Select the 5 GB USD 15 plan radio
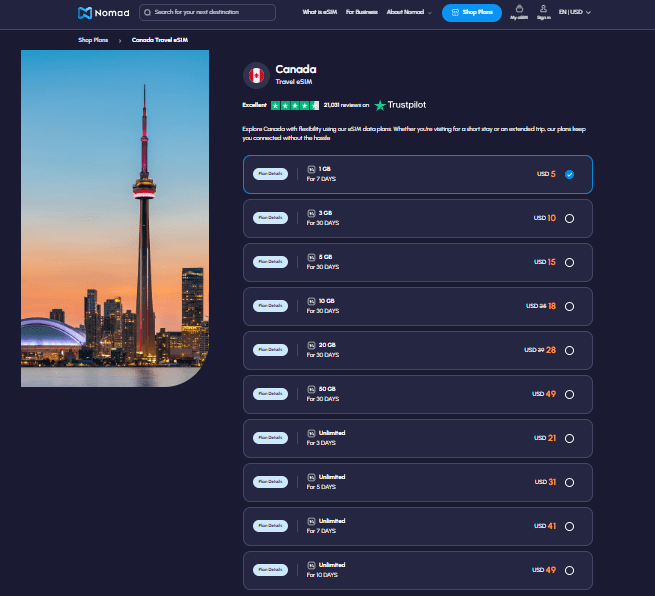 pyautogui.click(x=569, y=262)
